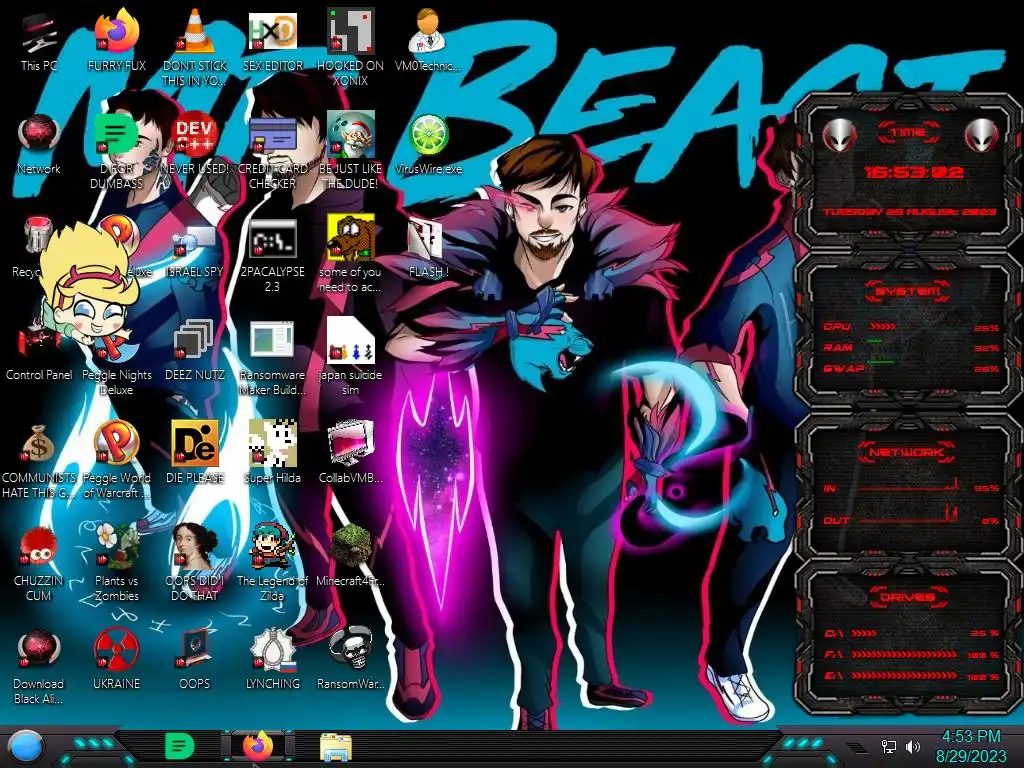1024x768 pixels.
Task: Click the TUESDAY 29 AUGUST 2023 date text
Action: [909, 212]
